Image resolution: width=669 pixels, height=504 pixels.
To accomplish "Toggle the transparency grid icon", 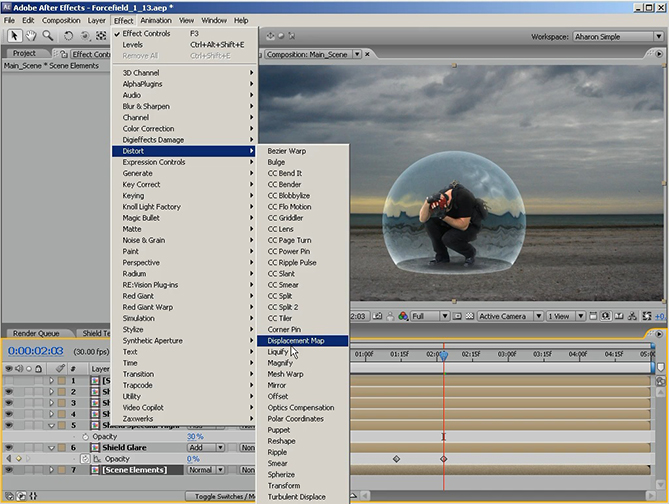I will pos(469,316).
